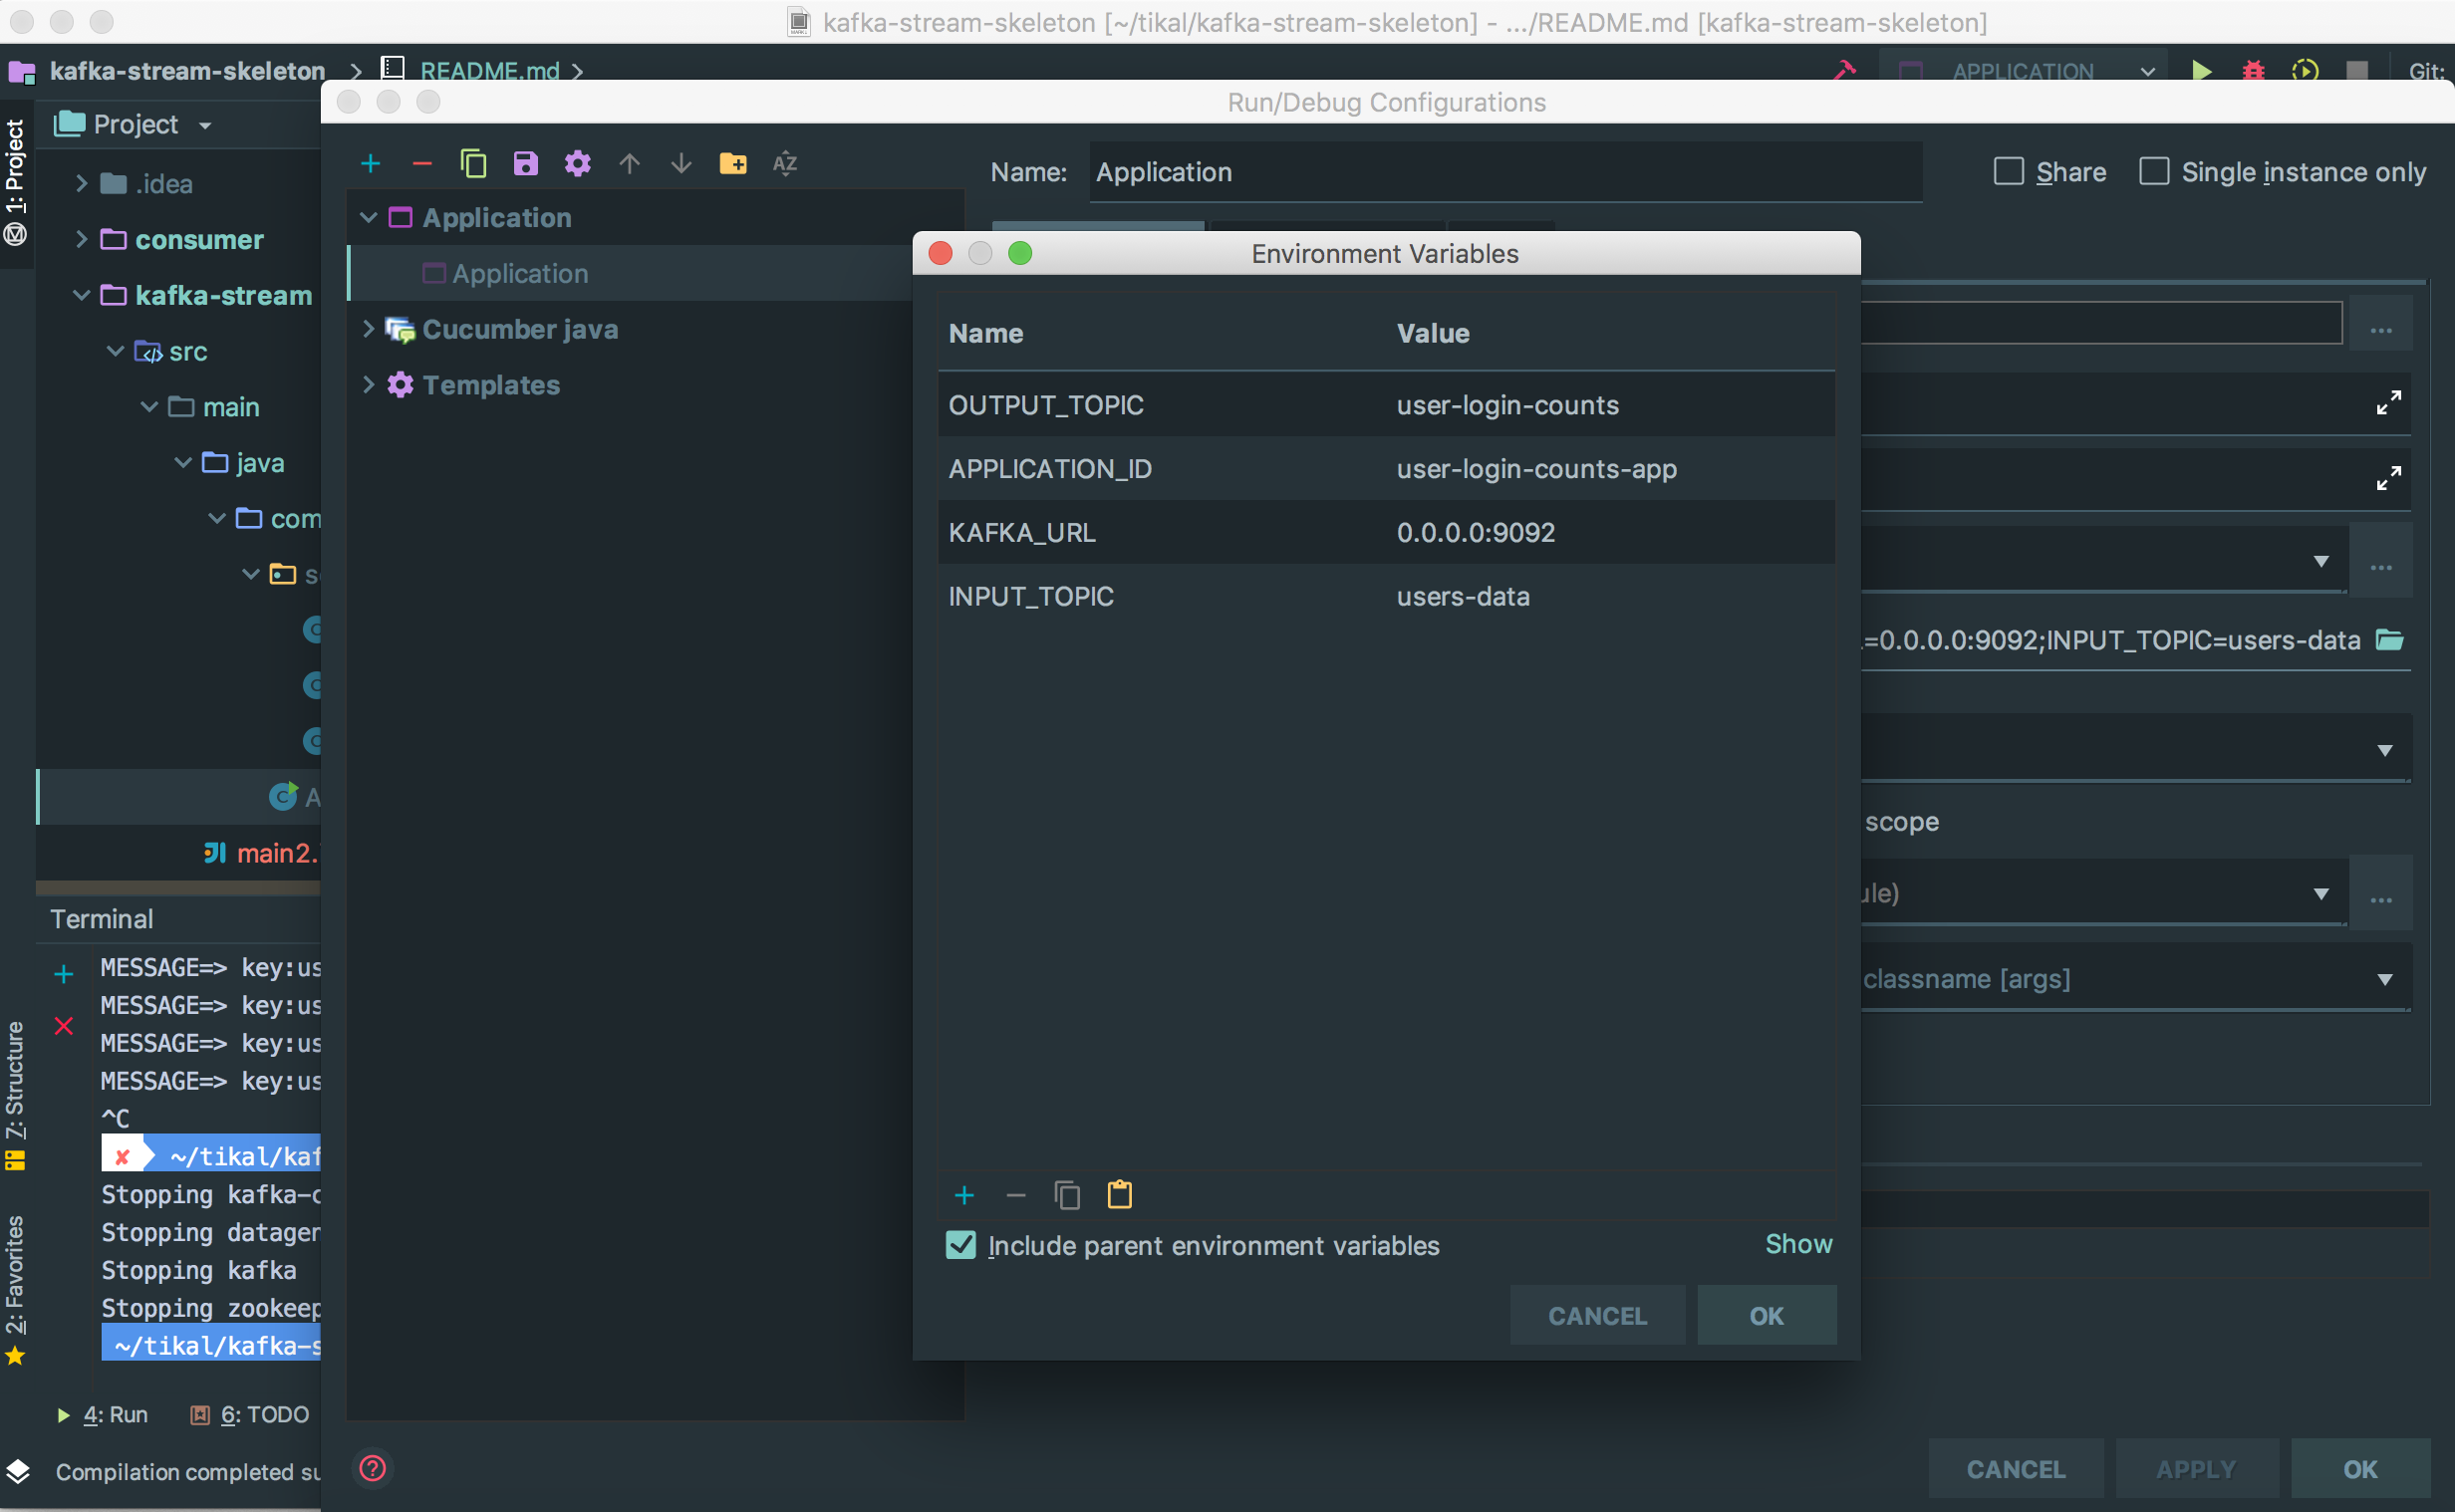
Task: Close terminal session red X icon
Action: 64,1026
